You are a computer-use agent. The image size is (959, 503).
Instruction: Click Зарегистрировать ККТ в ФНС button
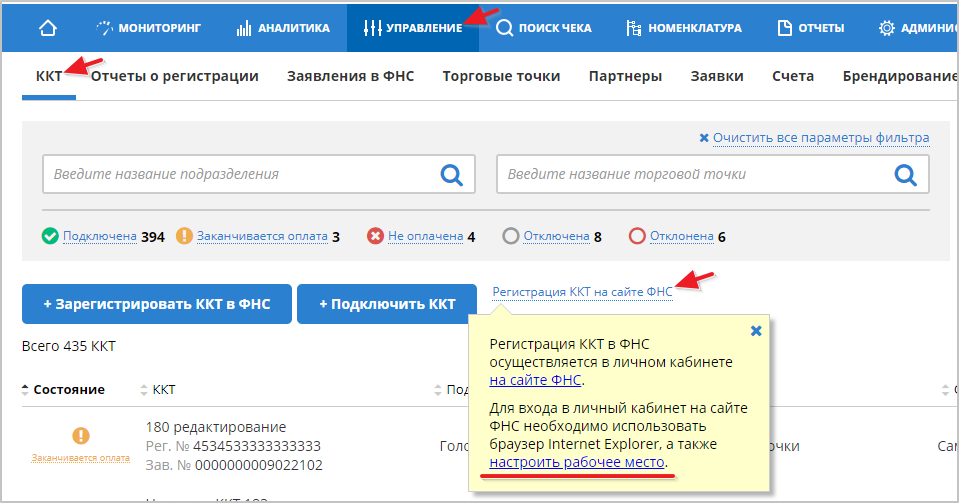156,304
